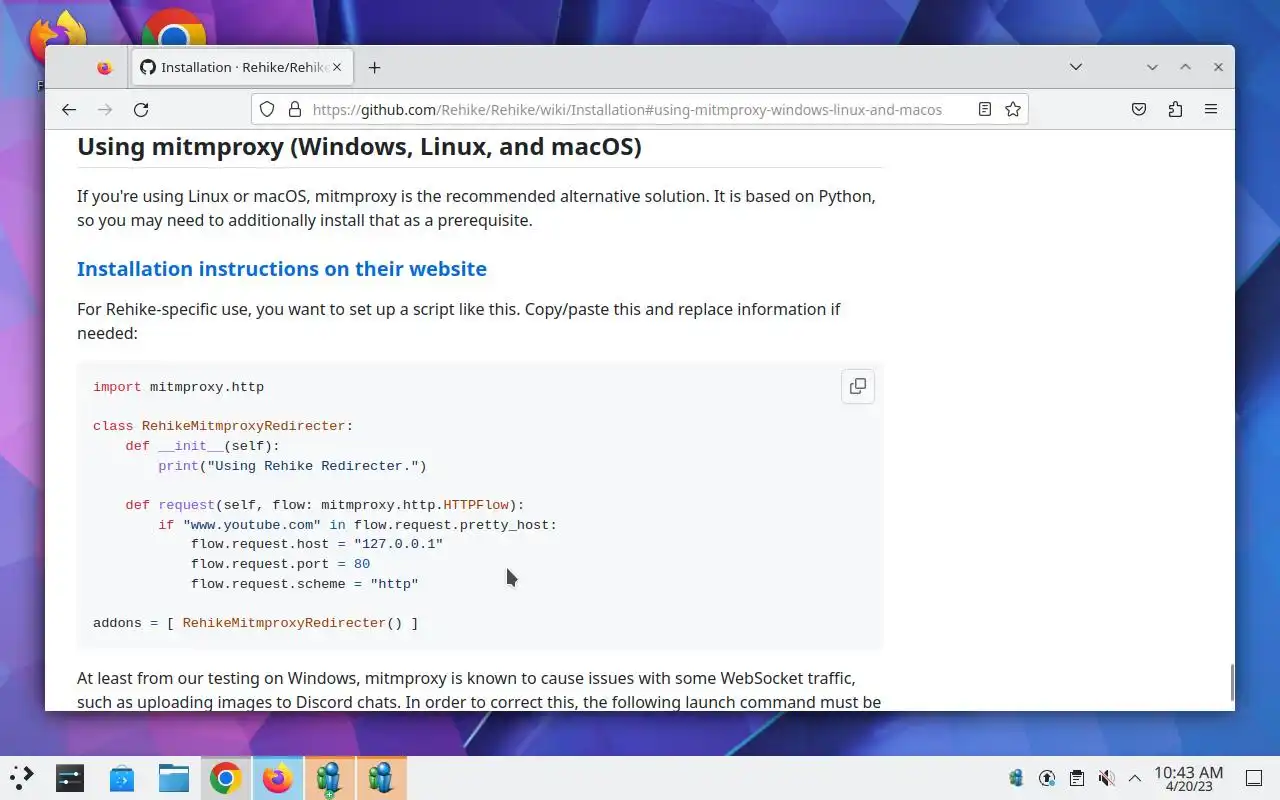
Task: Click the forward navigation arrow
Action: click(x=104, y=110)
